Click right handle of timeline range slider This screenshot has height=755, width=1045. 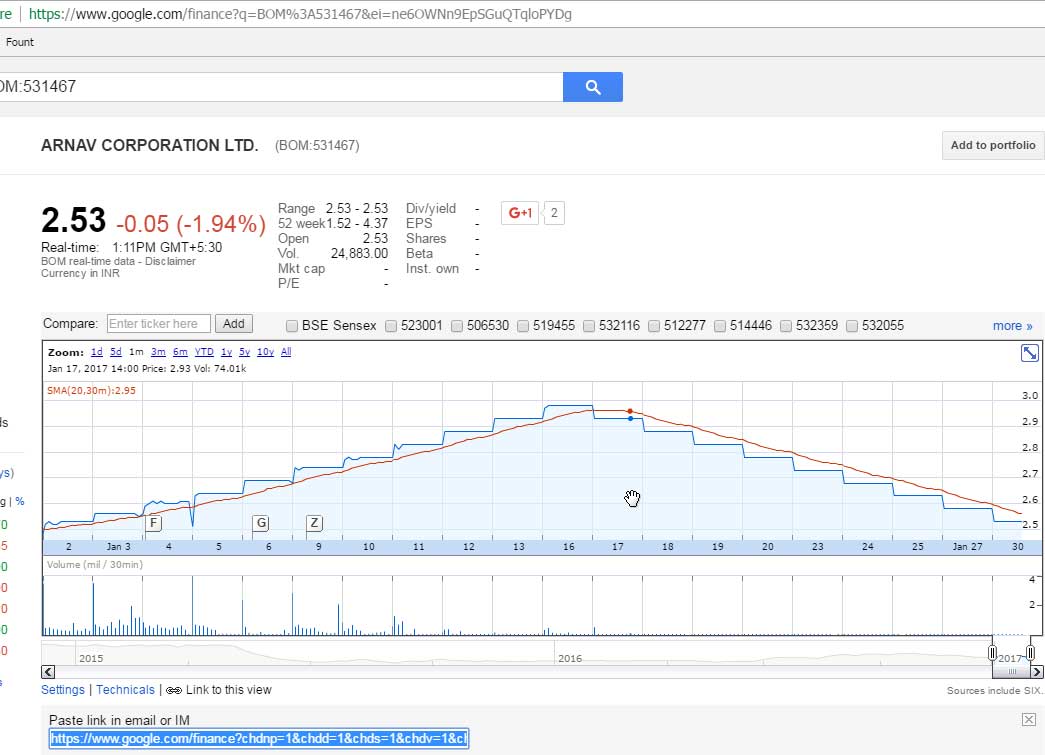(1030, 652)
